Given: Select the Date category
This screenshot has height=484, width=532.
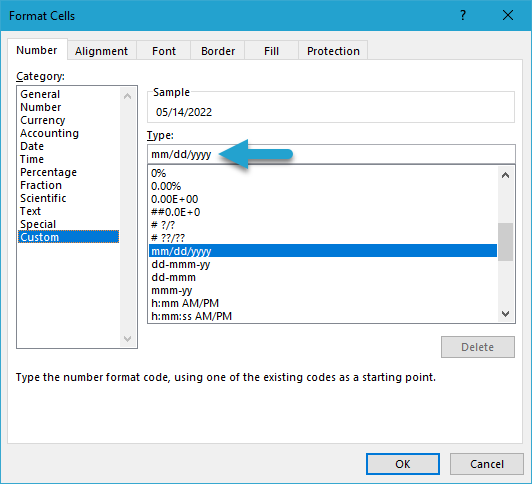Looking at the screenshot, I should 68,146.
